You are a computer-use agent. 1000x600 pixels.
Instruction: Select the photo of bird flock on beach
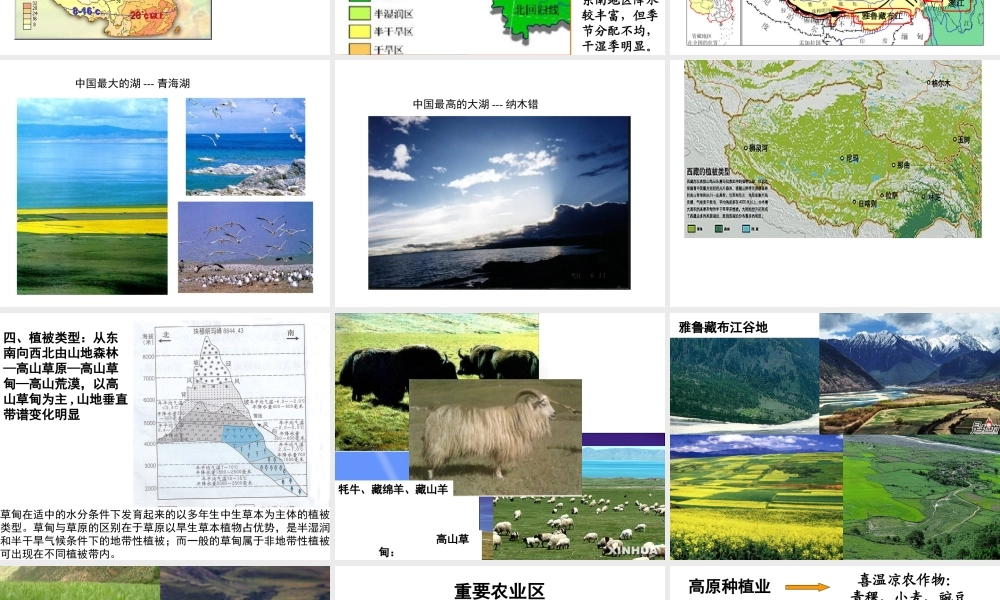[x=246, y=247]
